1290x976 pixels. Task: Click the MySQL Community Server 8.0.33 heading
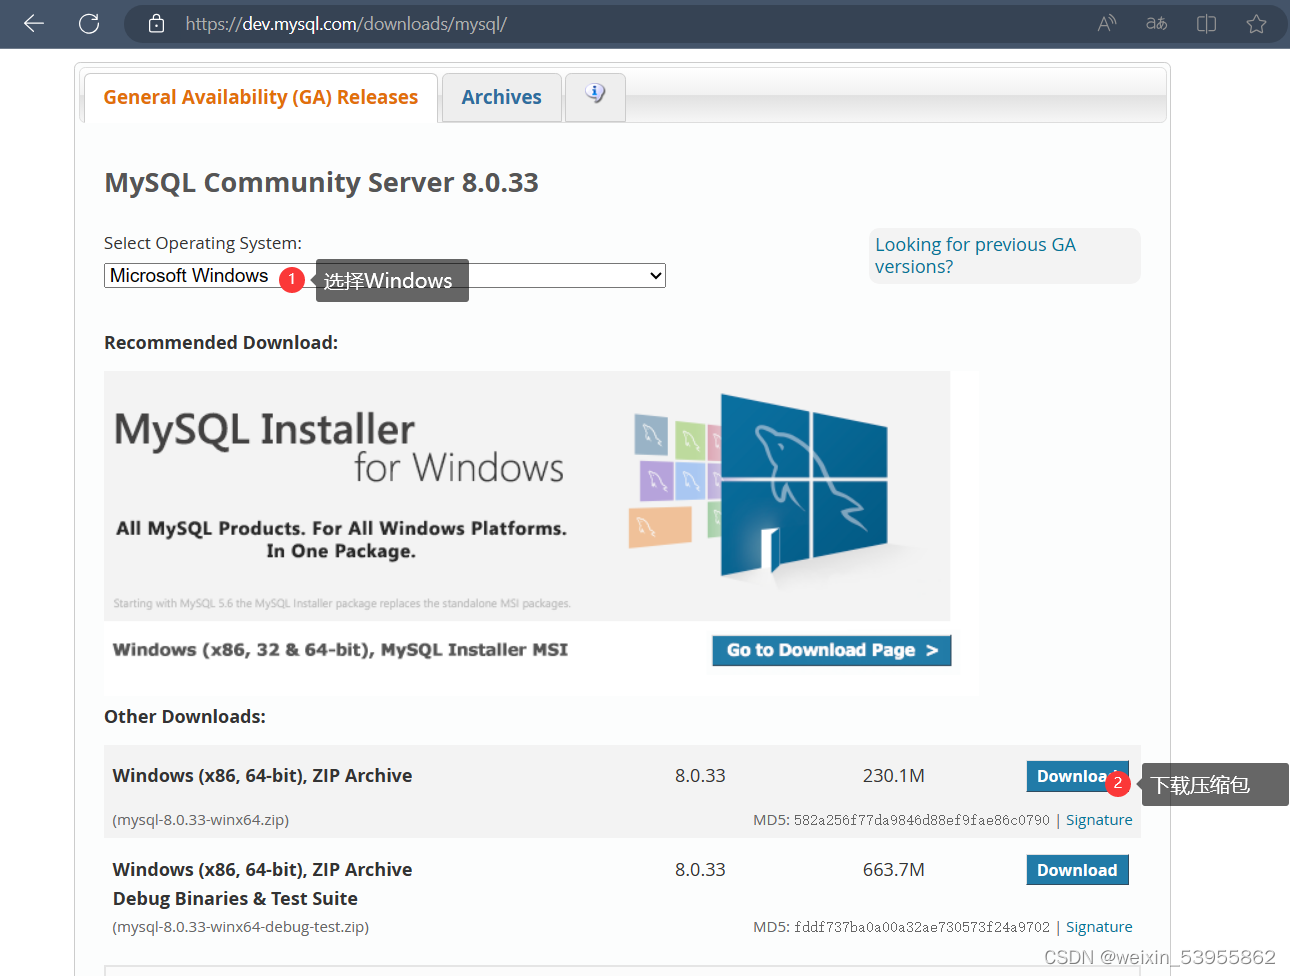tap(321, 182)
